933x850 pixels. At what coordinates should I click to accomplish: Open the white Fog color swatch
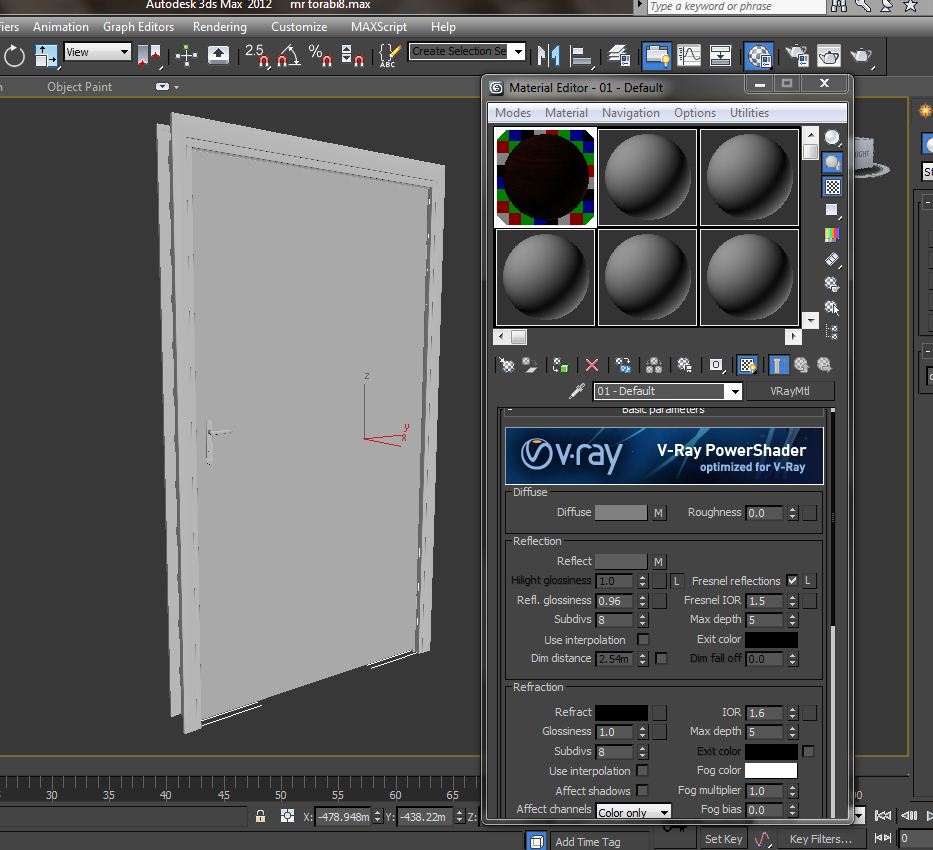coord(770,771)
